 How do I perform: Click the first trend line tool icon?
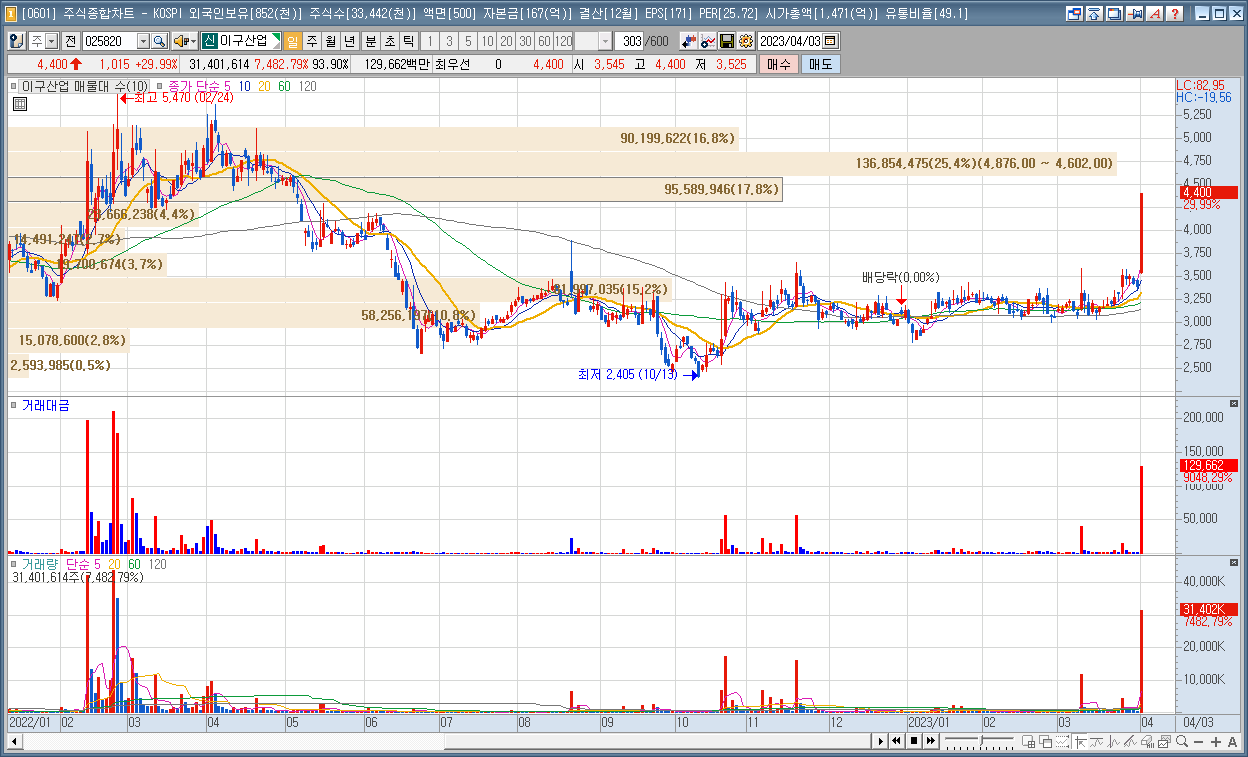1096,742
